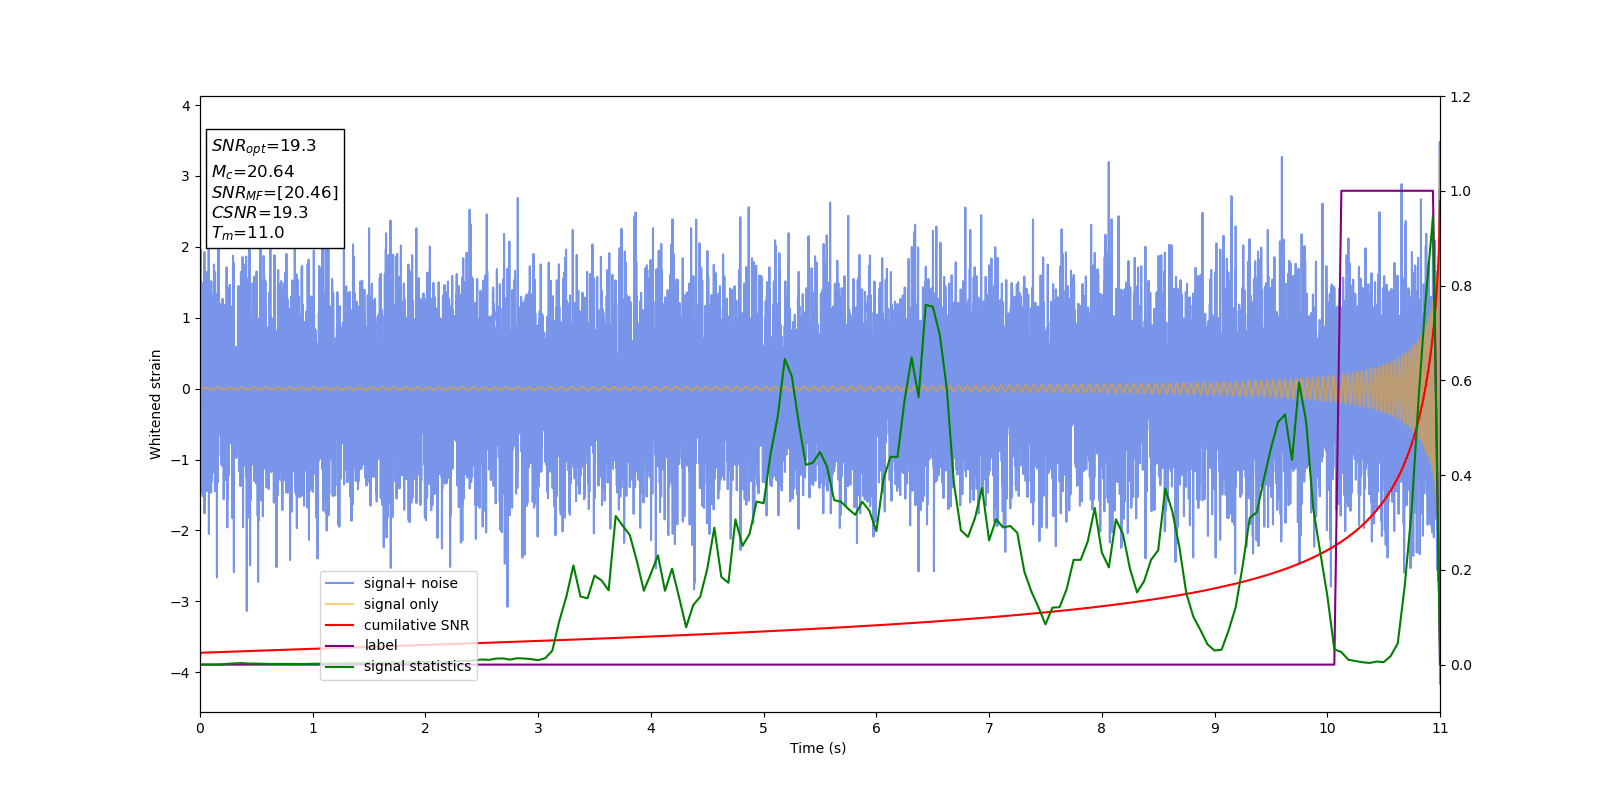Click the SNRopt=19.3 annotation text
This screenshot has height=800, width=1600.
pyautogui.click(x=264, y=146)
